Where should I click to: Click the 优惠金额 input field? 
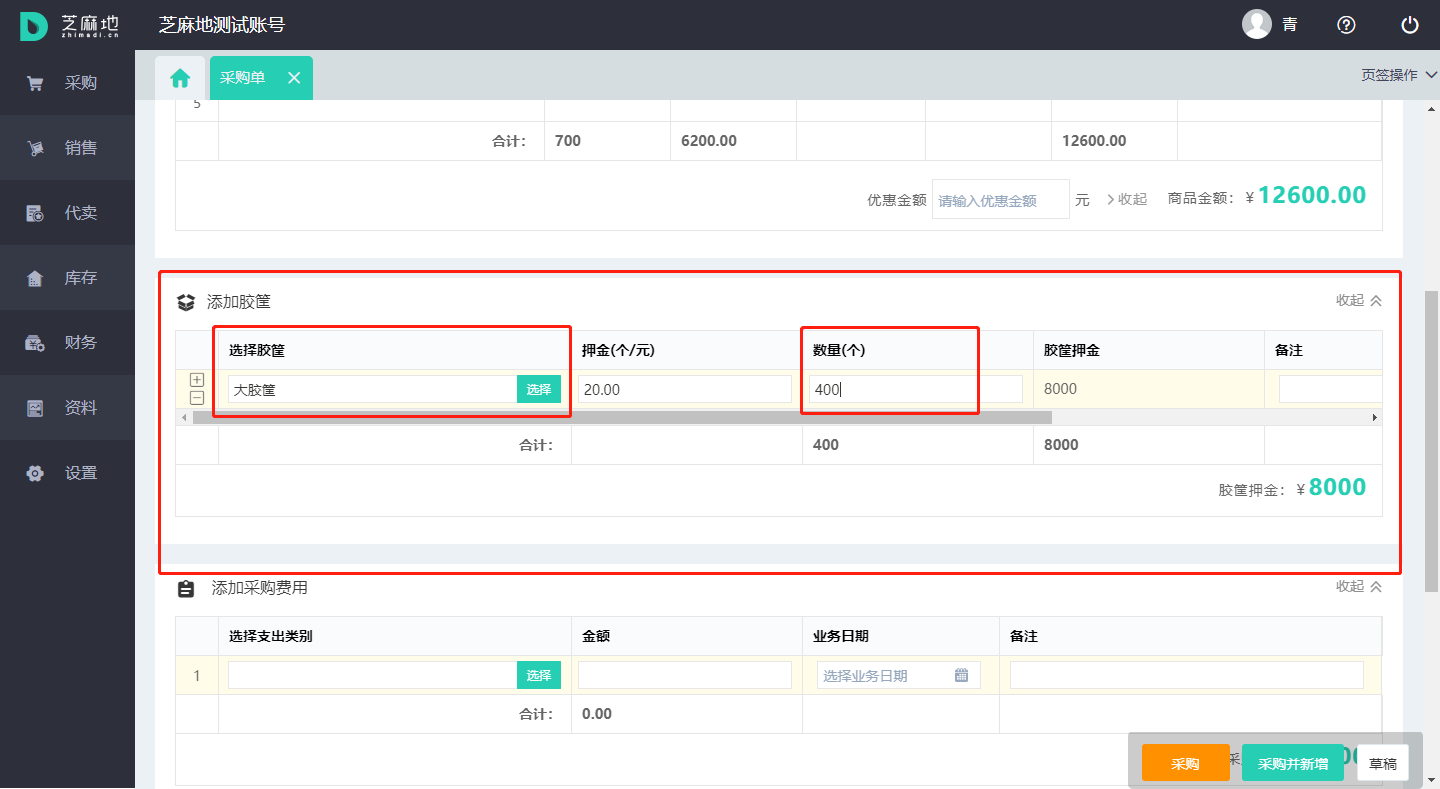[x=1001, y=200]
